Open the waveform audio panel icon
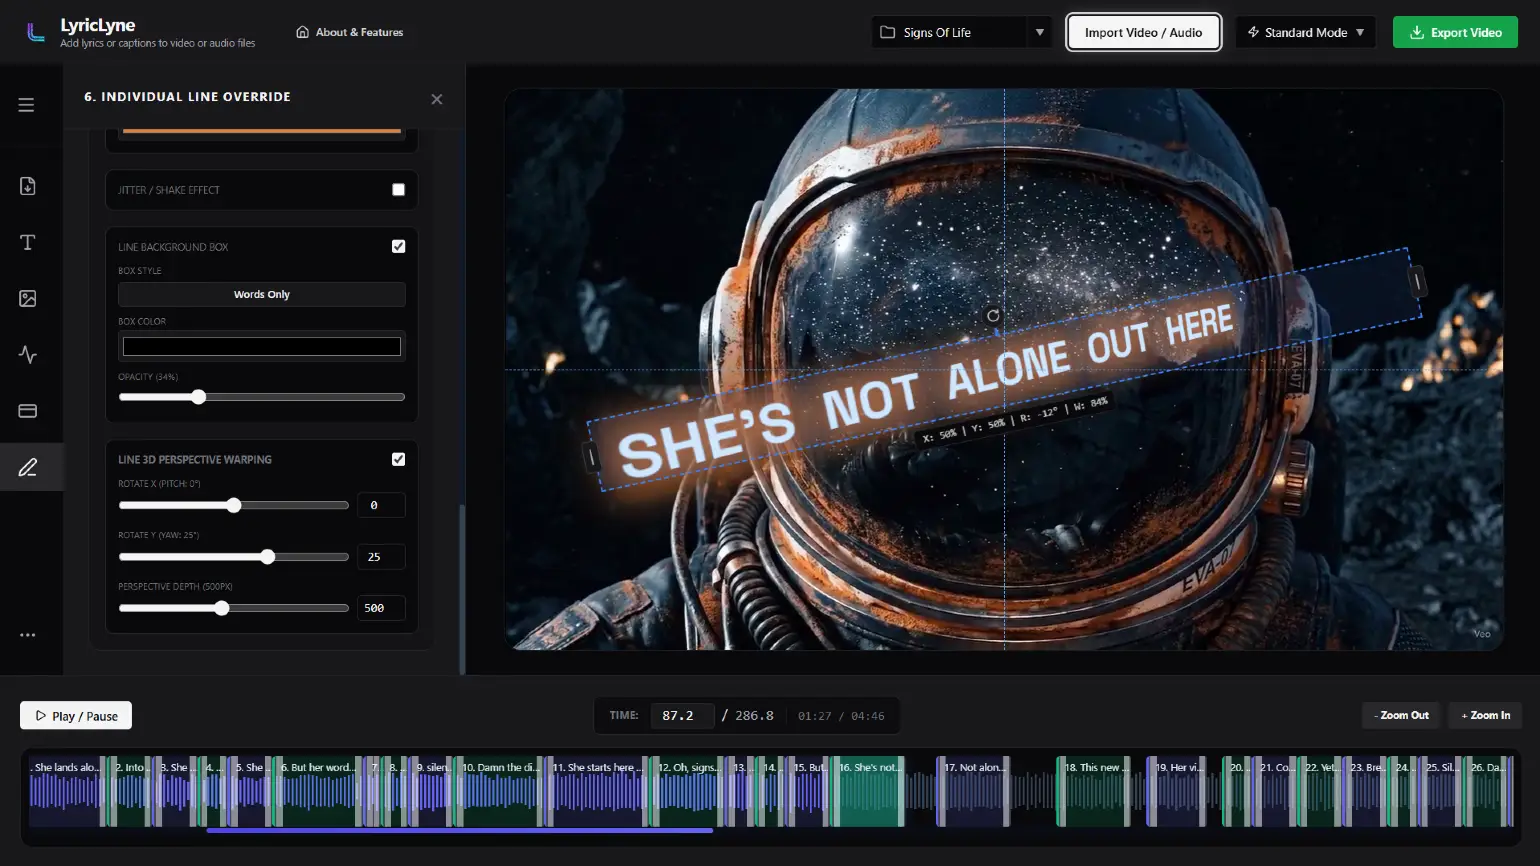Screen dimensions: 1540x866 point(27,354)
